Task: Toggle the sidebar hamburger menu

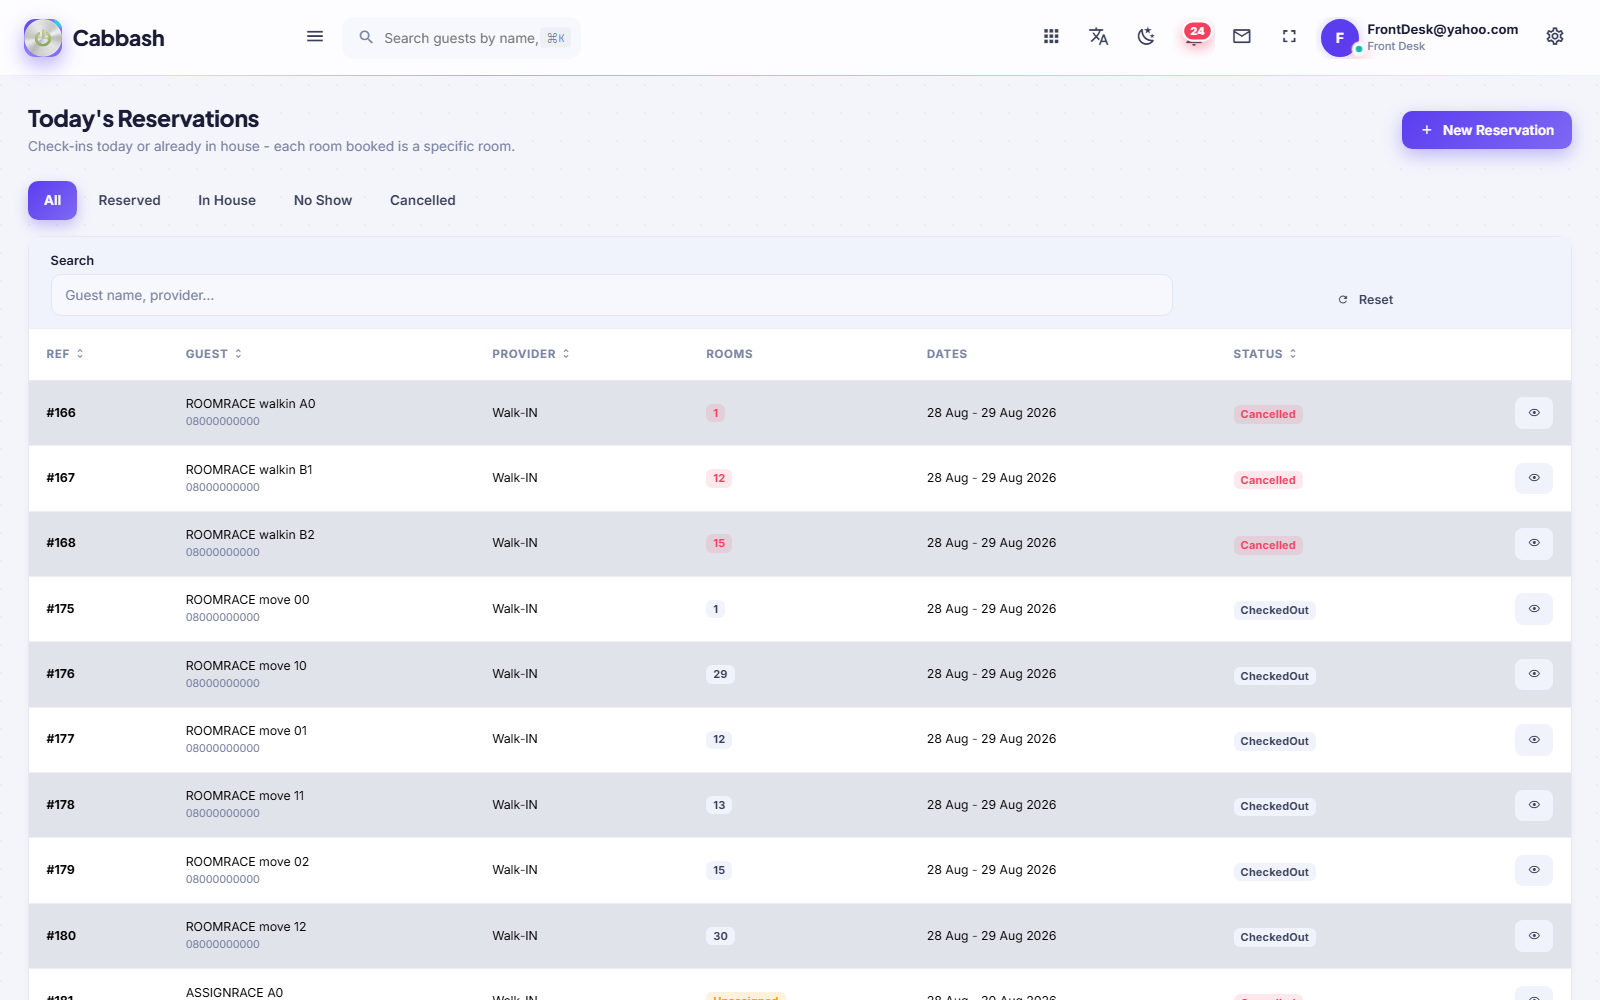Action: coord(315,37)
